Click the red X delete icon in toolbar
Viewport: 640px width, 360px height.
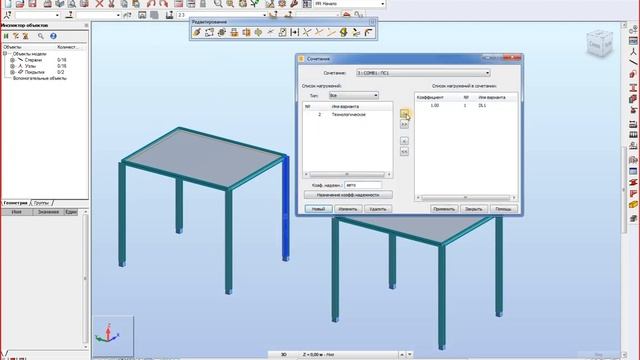[99, 4]
